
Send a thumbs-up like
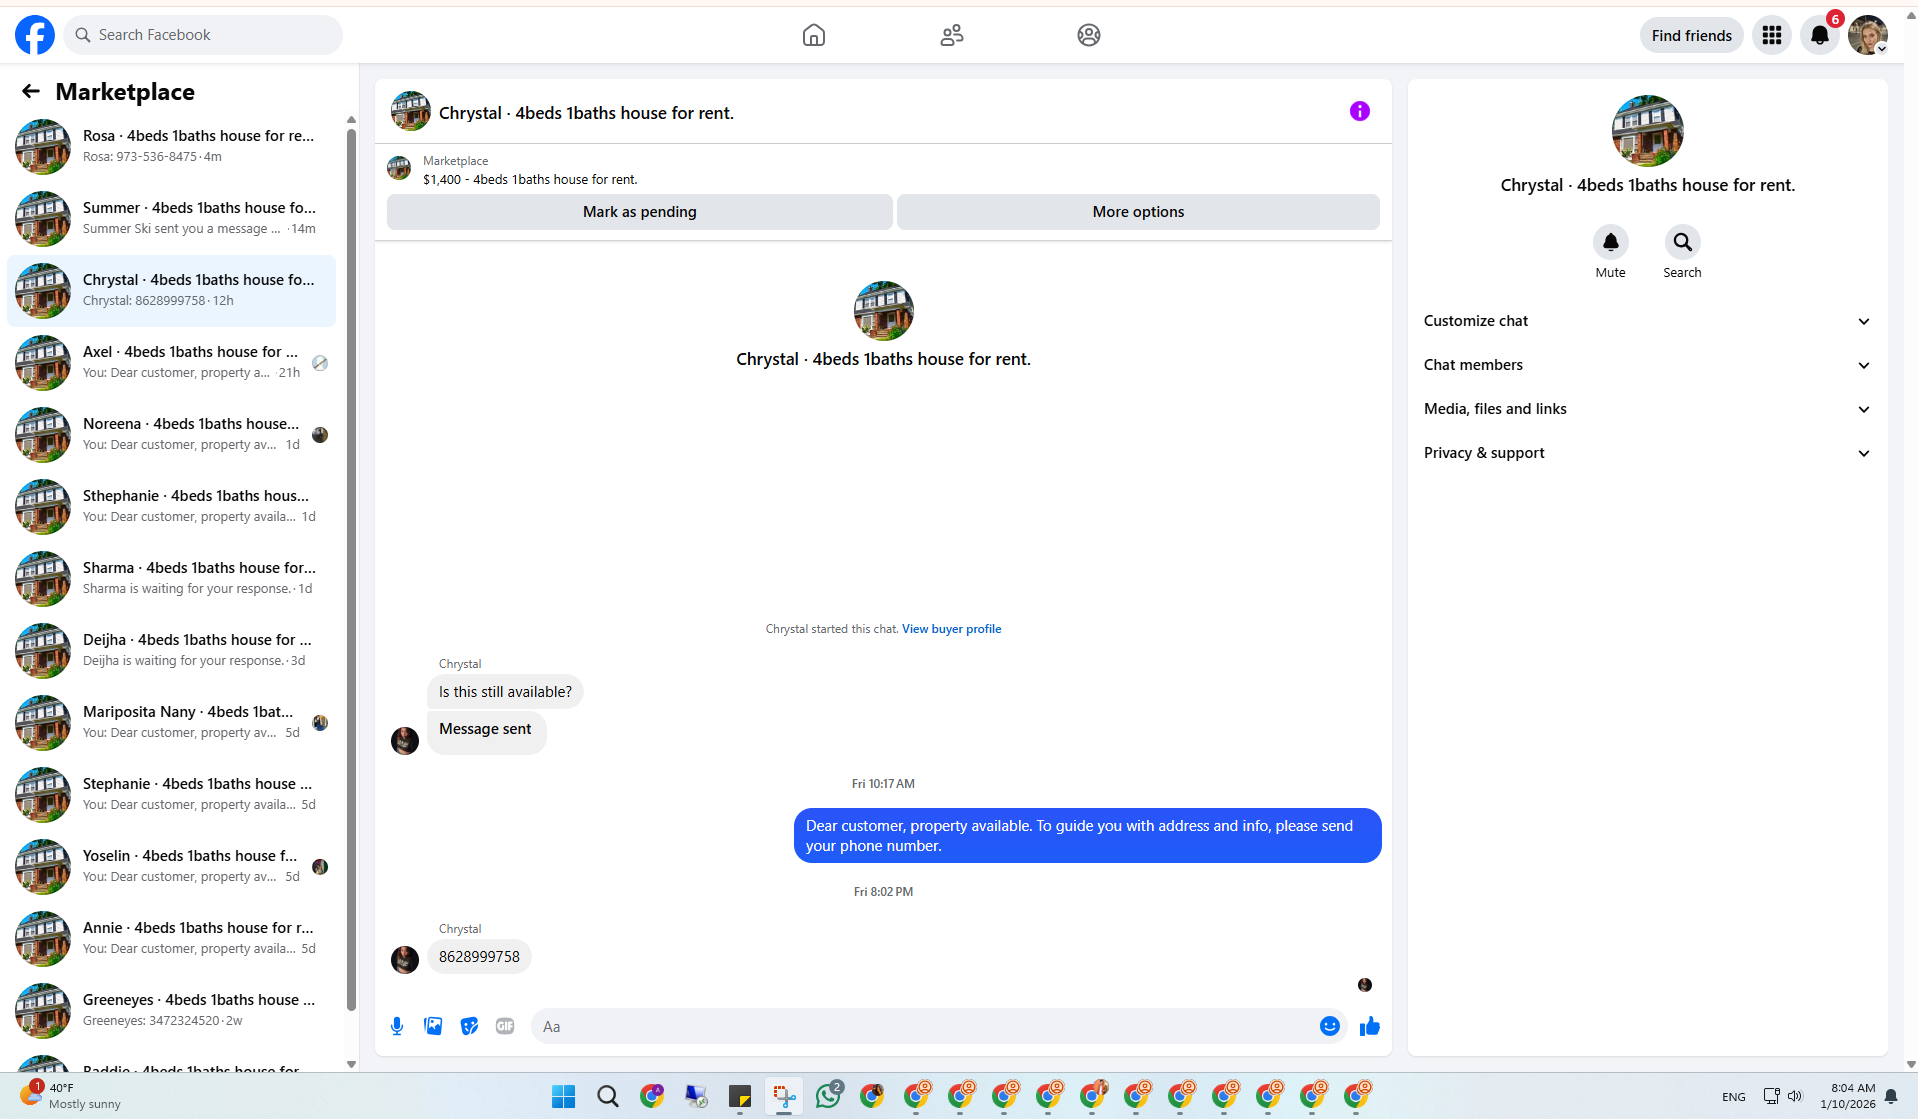point(1370,1026)
